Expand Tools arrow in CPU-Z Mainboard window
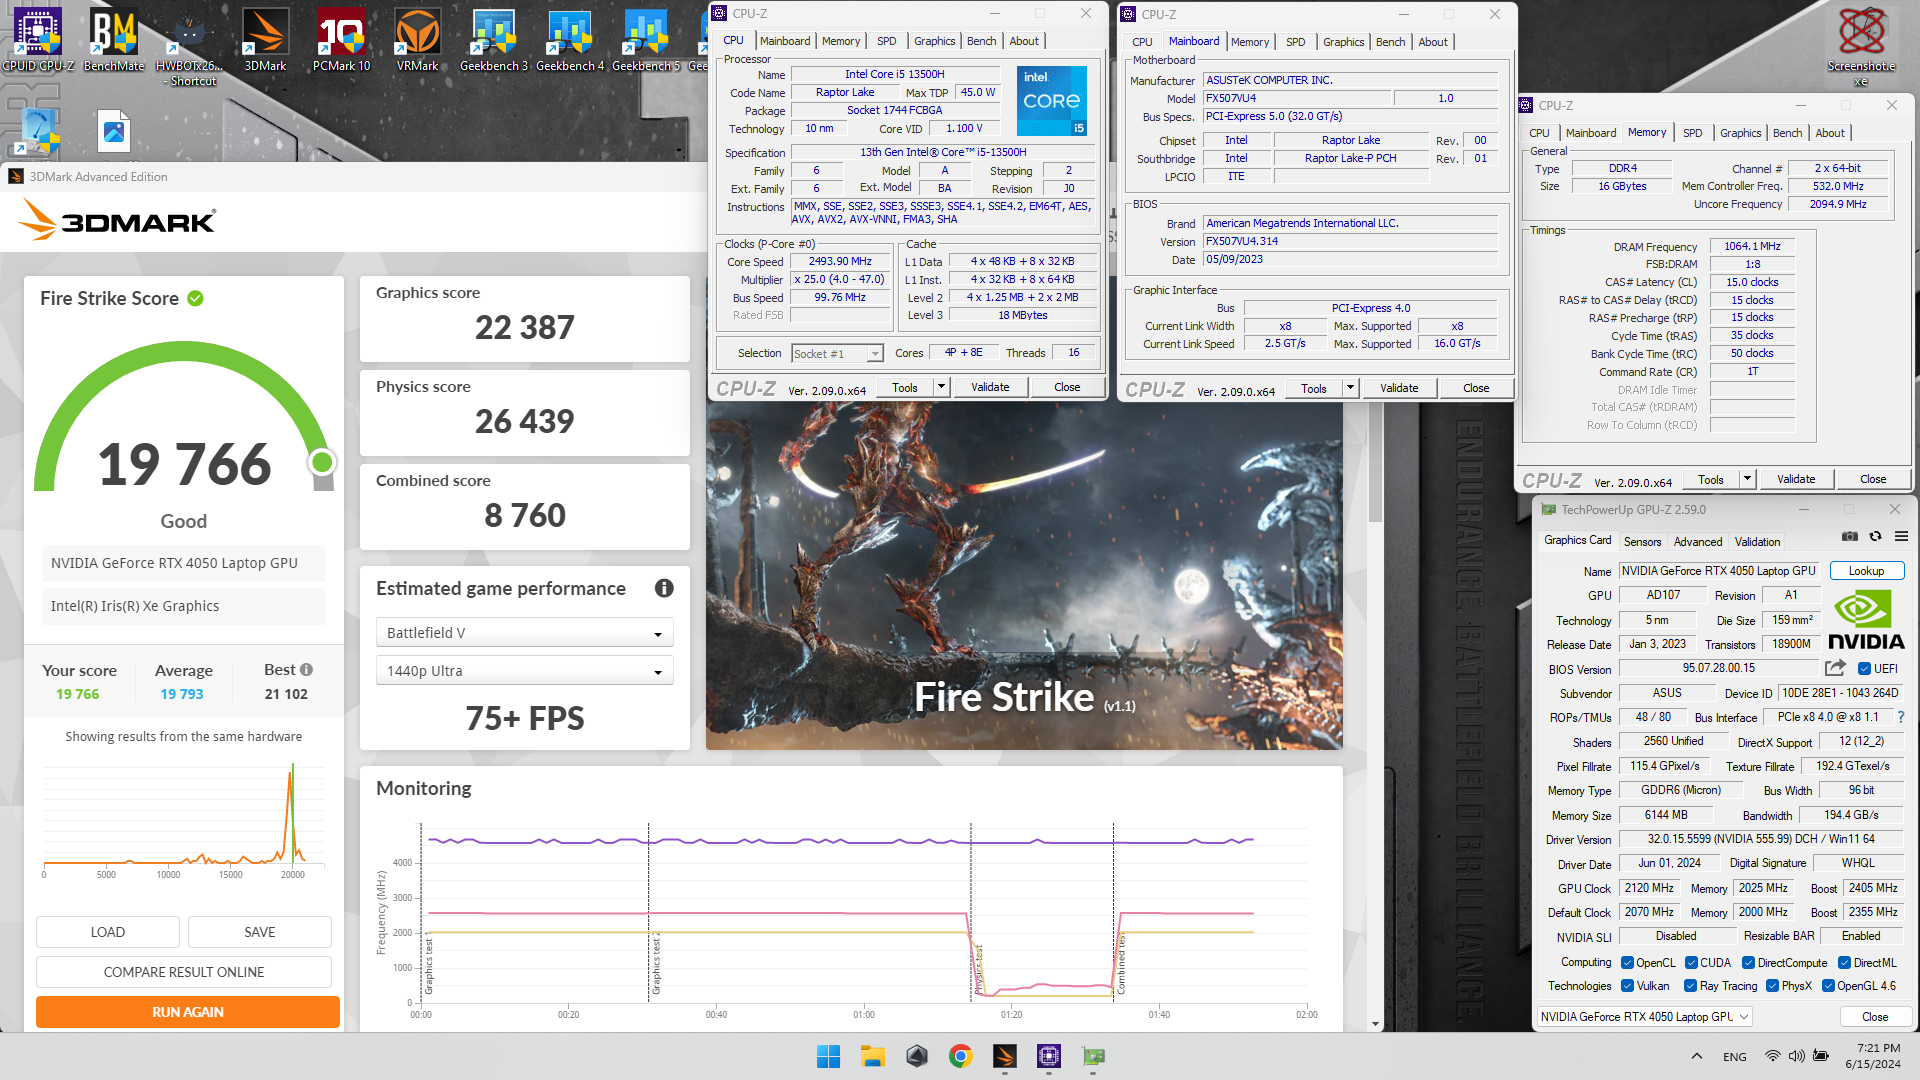 [1350, 388]
